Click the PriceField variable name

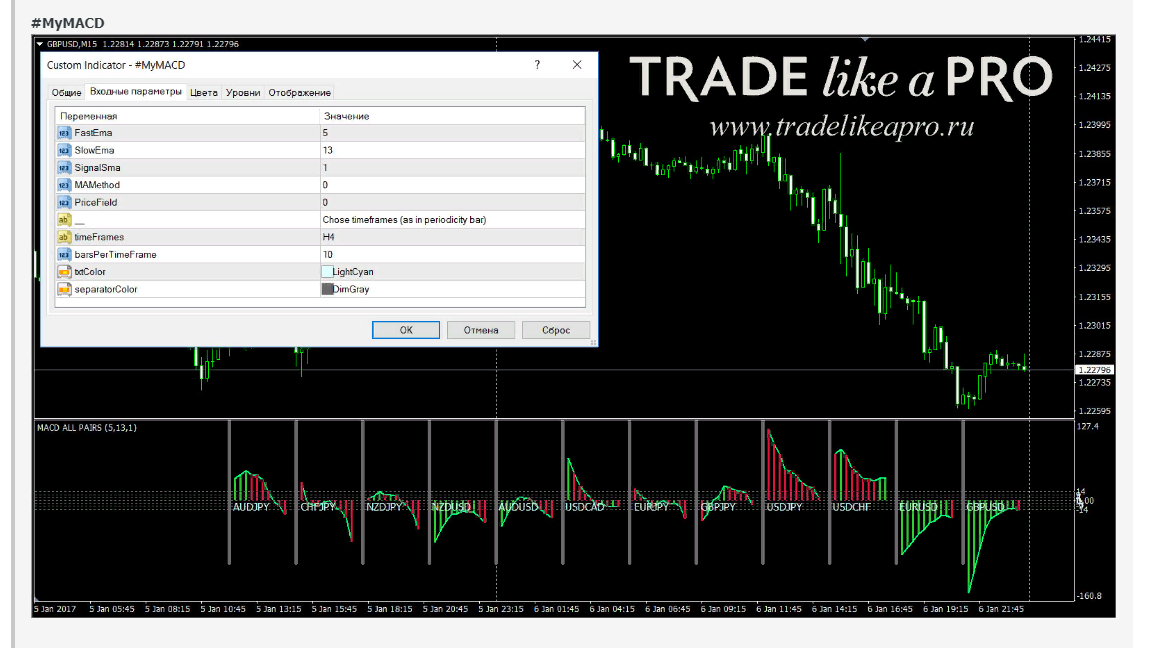(x=95, y=202)
